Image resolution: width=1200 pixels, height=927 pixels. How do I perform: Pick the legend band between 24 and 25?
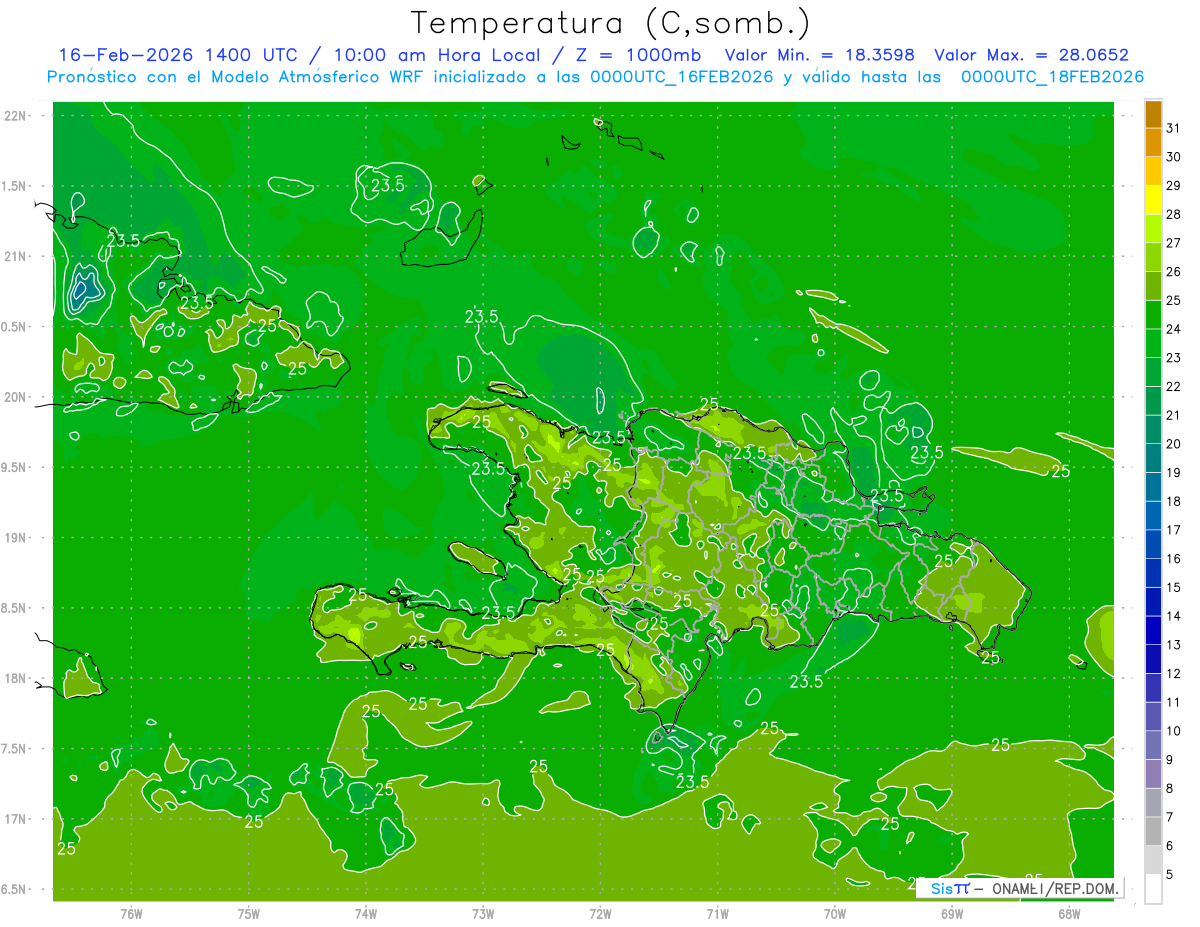click(1154, 315)
